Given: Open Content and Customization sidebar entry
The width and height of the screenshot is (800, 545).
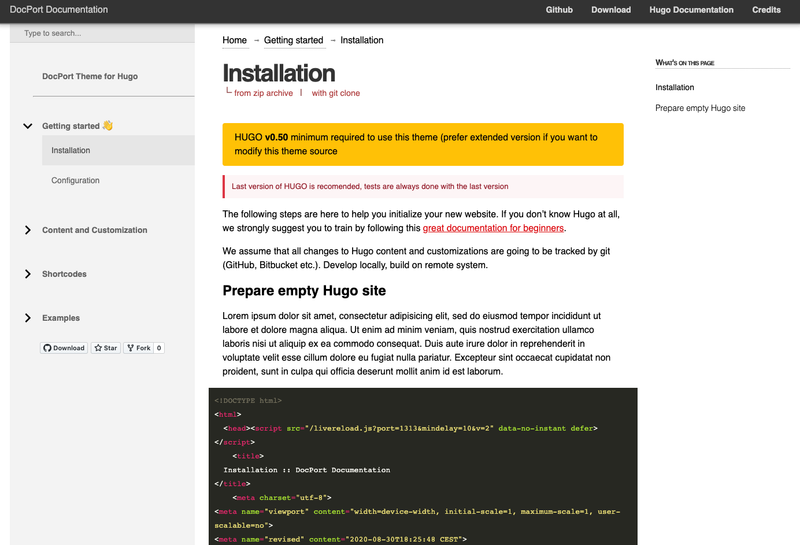Looking at the screenshot, I should click(x=94, y=230).
